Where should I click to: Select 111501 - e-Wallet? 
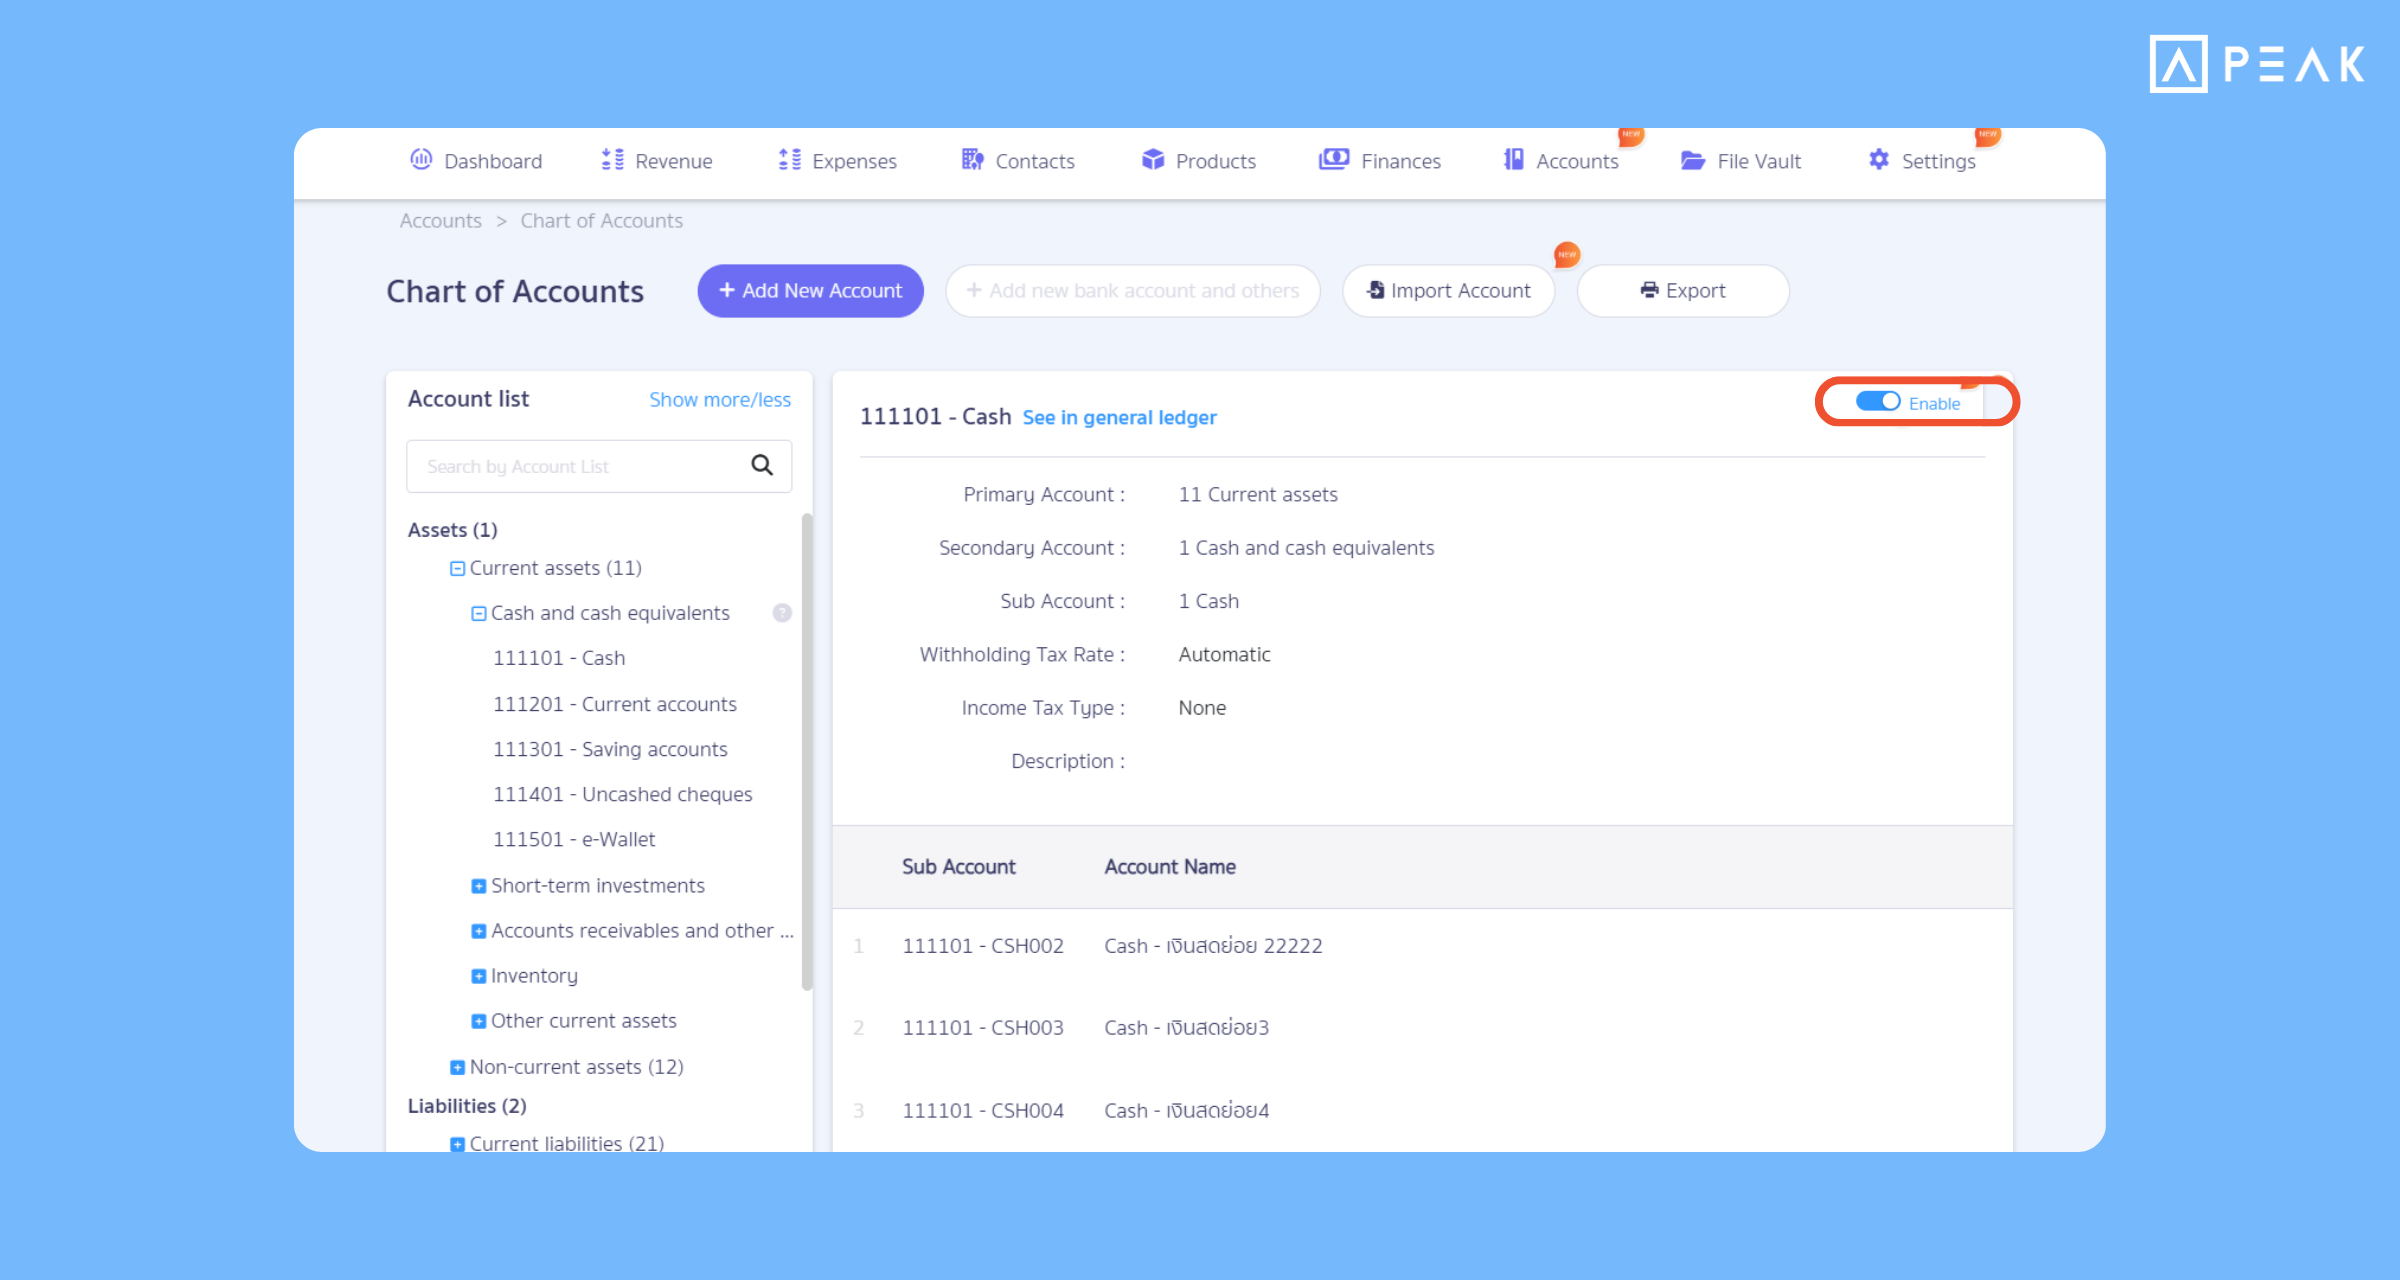click(x=574, y=839)
